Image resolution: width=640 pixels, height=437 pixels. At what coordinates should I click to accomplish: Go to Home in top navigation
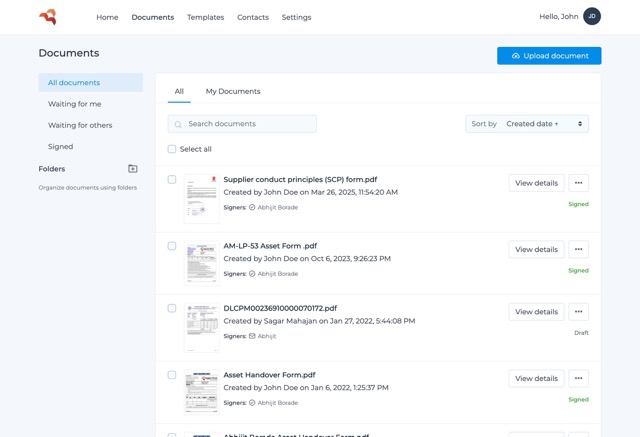[107, 17]
